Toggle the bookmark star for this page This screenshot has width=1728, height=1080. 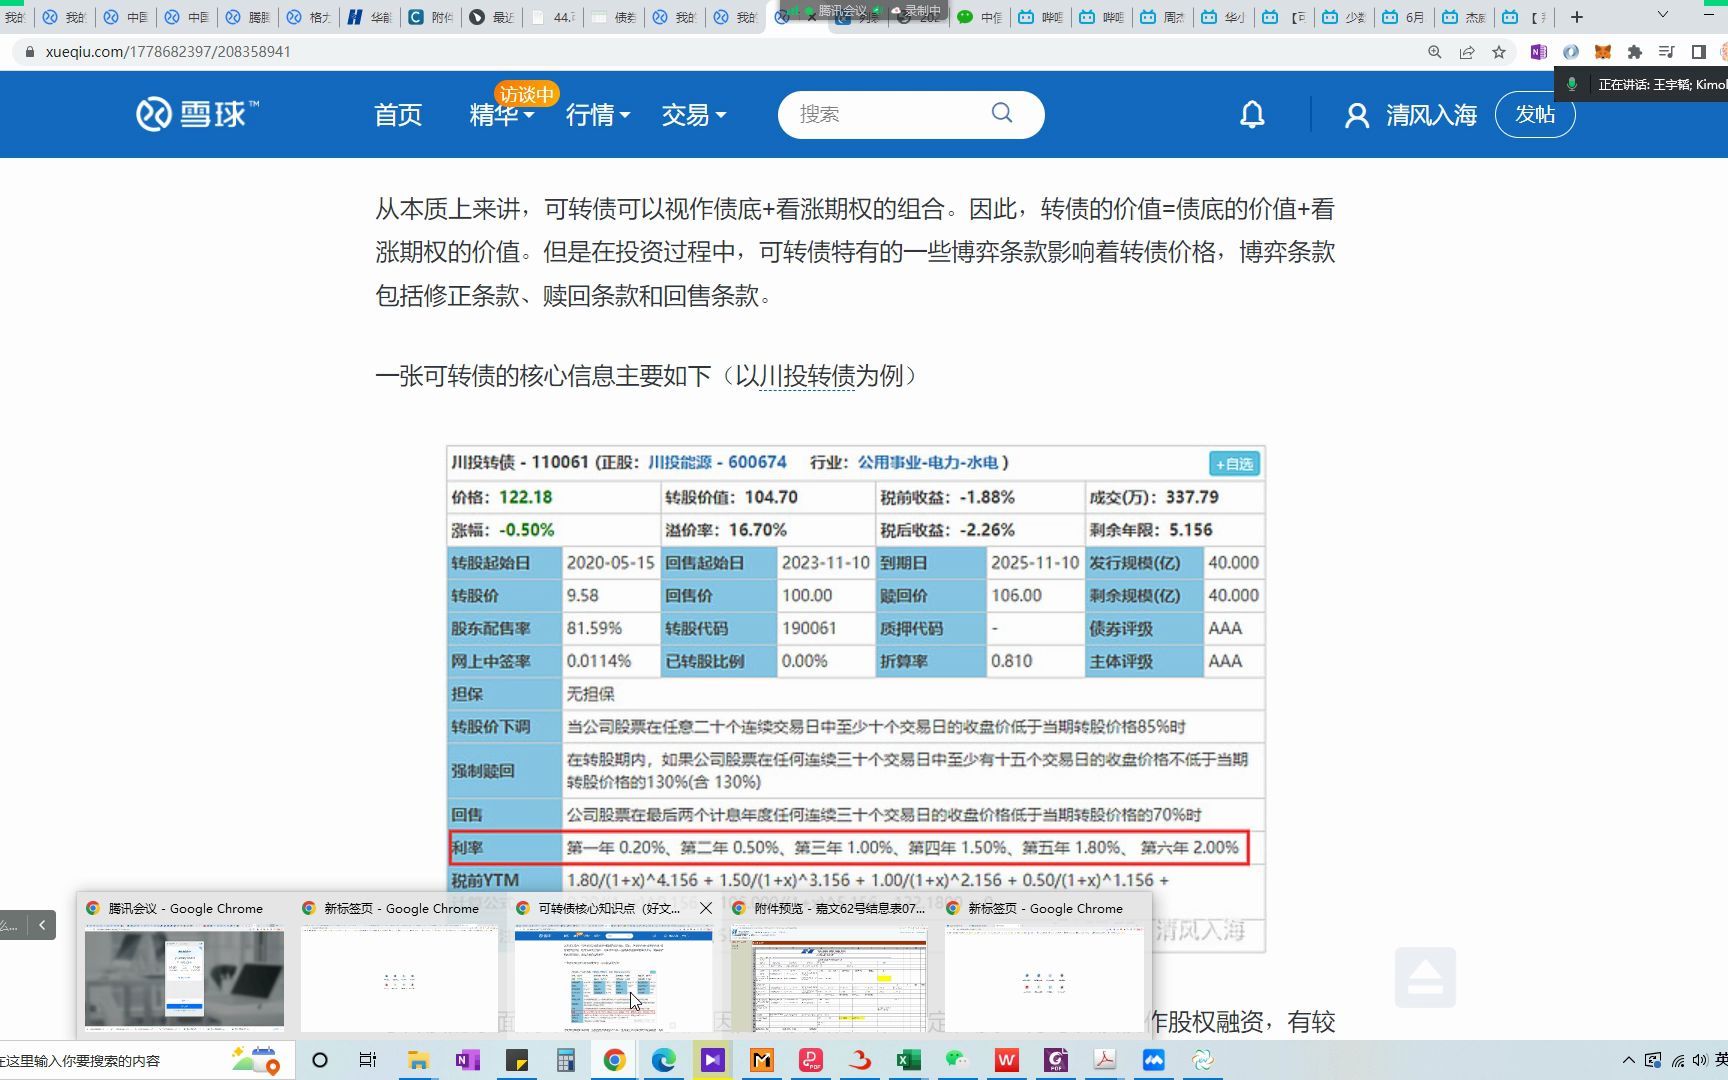point(1499,52)
